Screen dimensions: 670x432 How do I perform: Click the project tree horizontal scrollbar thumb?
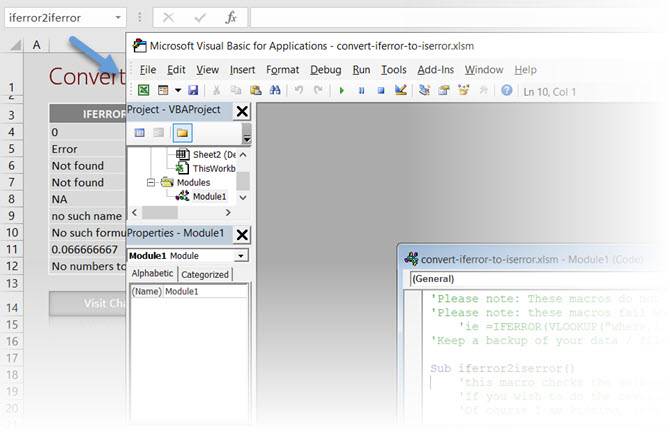click(160, 212)
